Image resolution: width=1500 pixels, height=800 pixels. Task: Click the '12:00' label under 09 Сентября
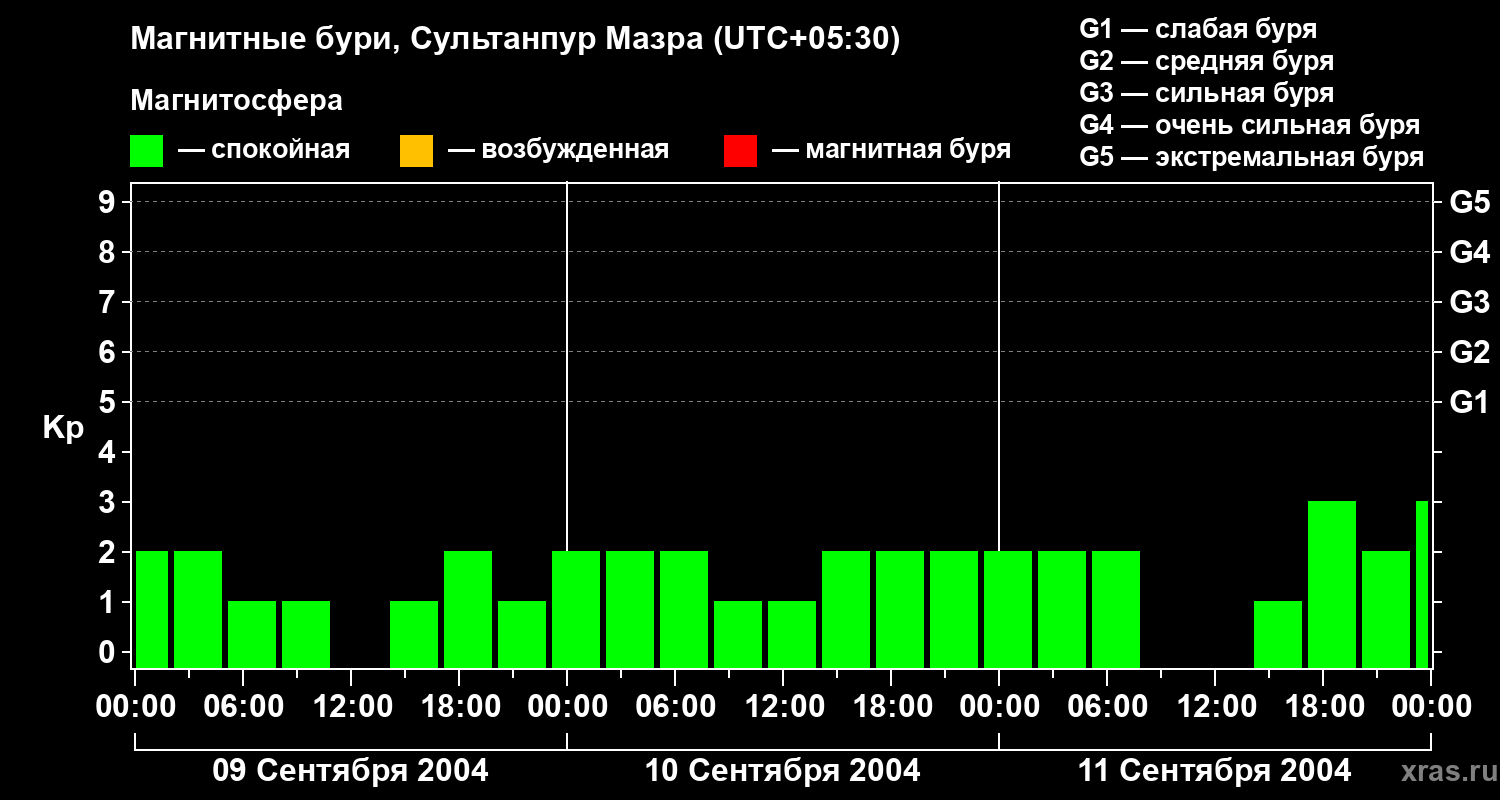(351, 707)
